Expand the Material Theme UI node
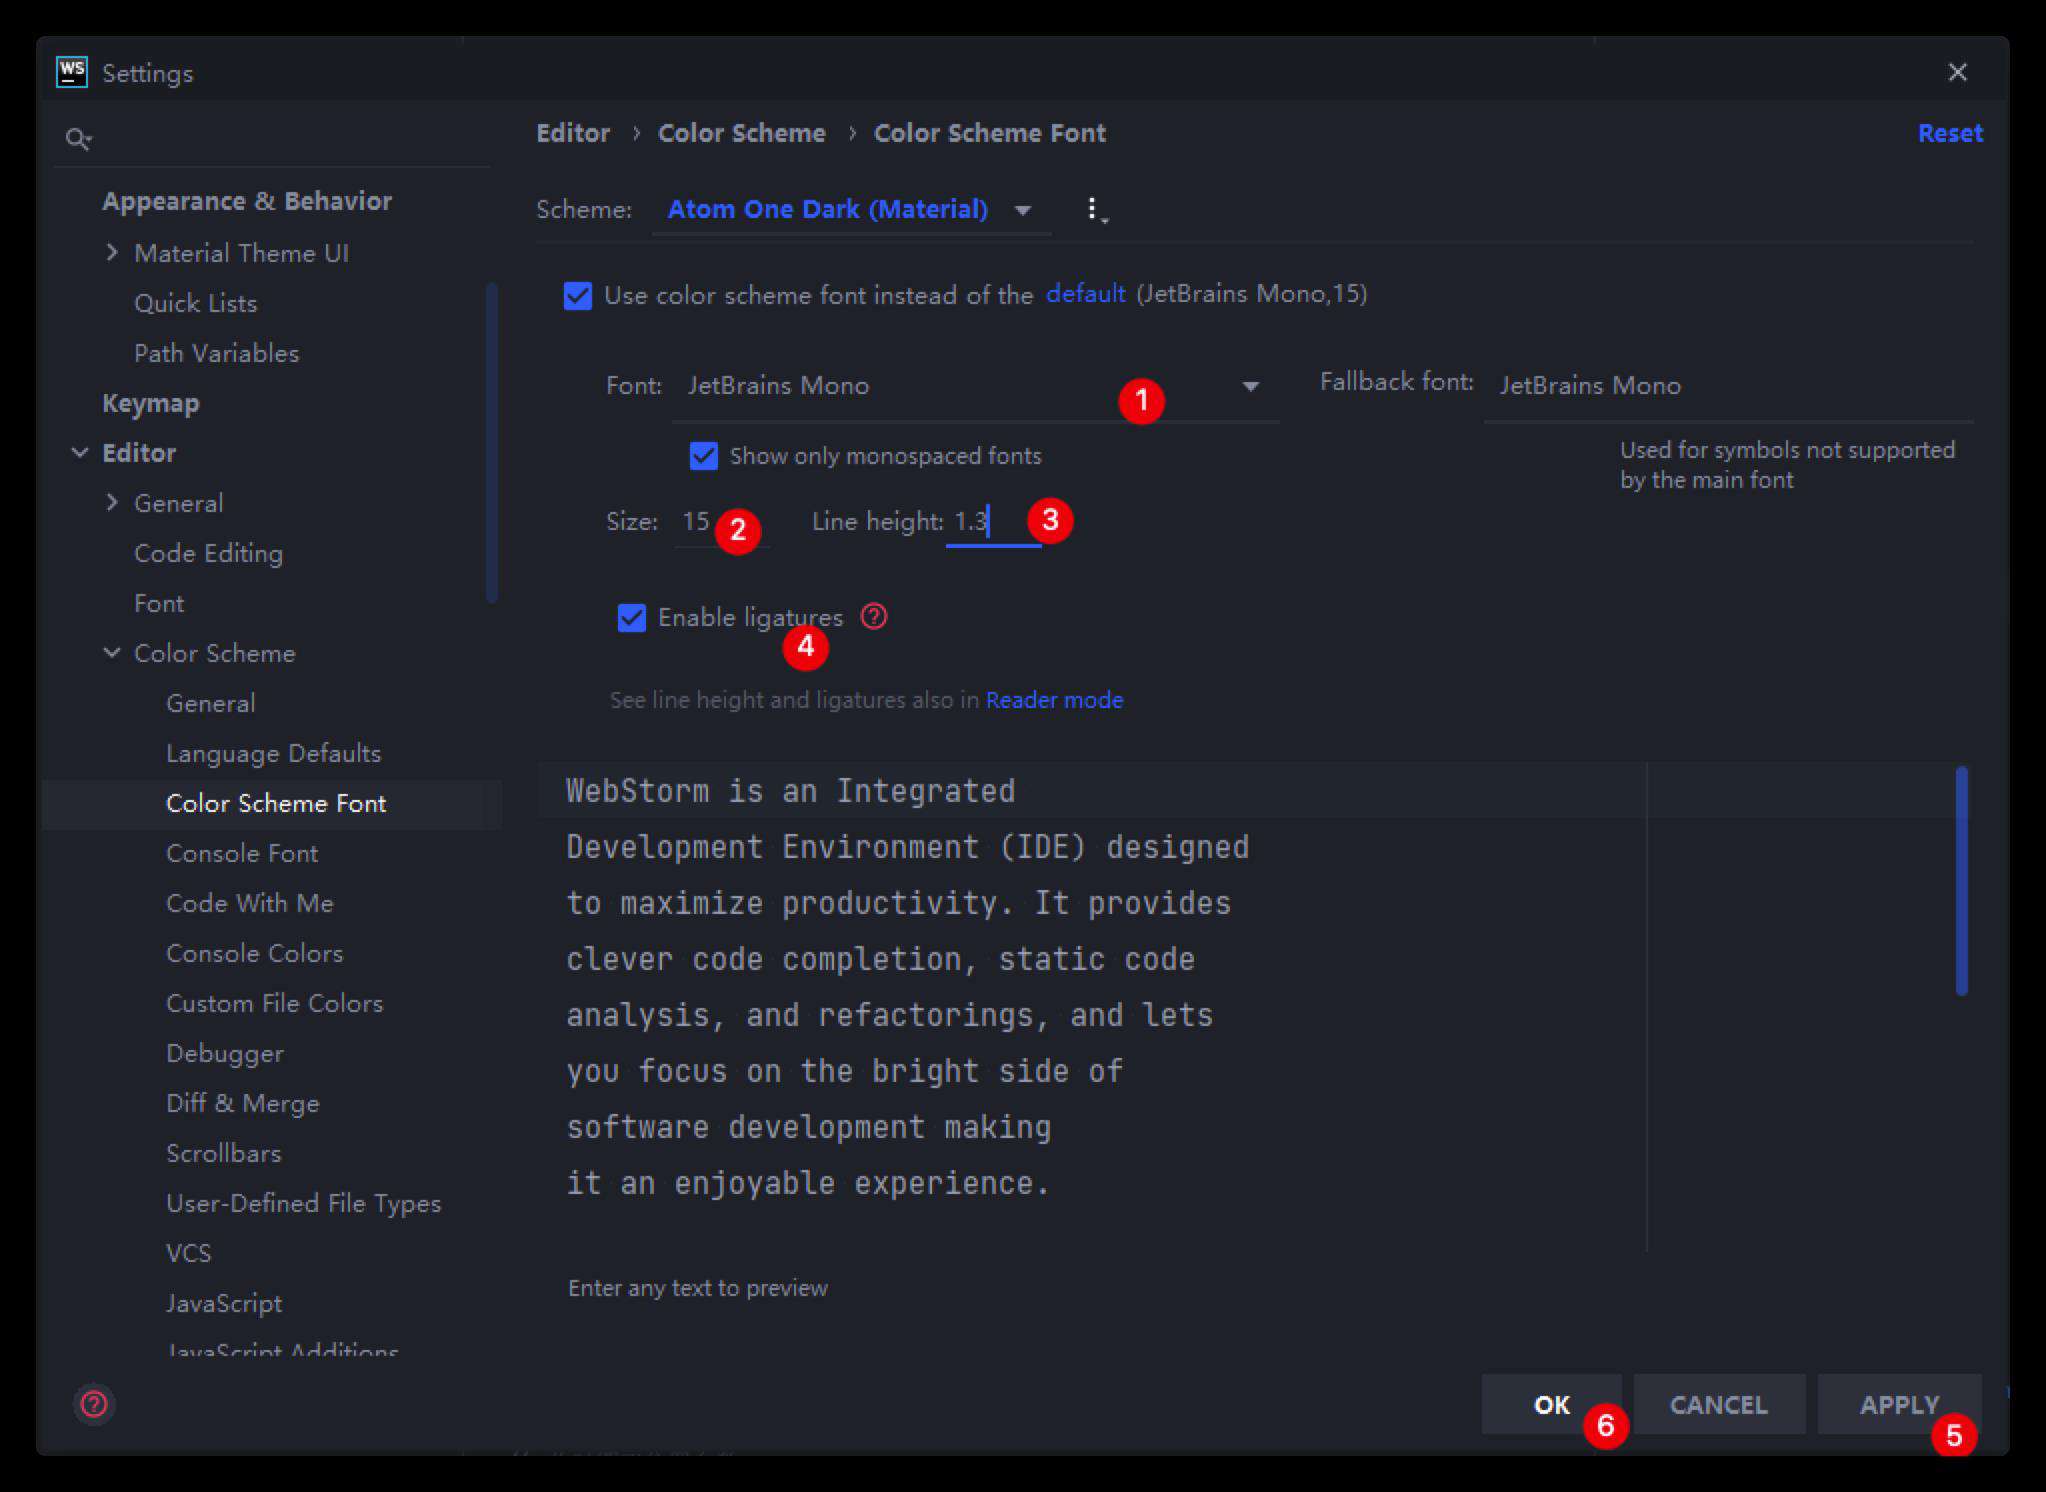Viewport: 2046px width, 1492px height. coord(112,253)
